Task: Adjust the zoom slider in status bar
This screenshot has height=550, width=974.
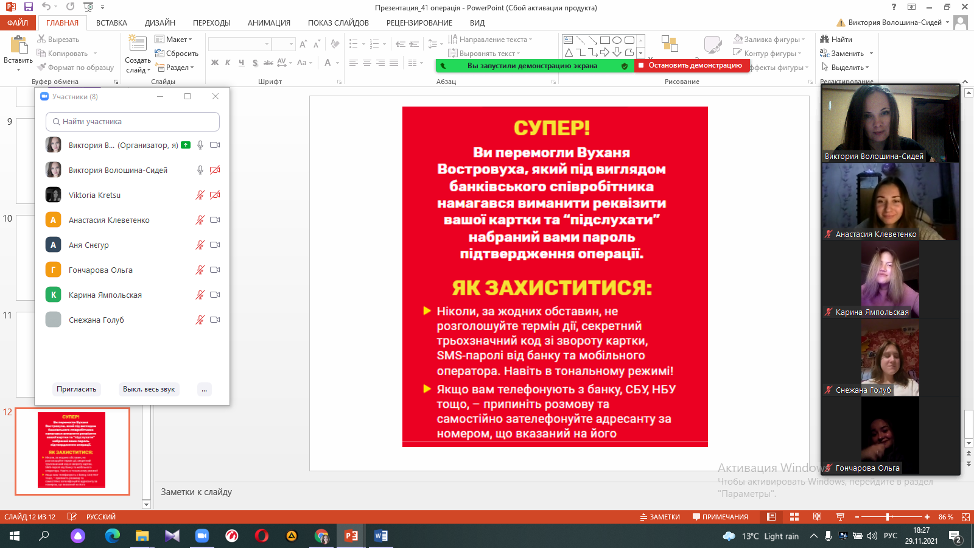Action: click(888, 516)
